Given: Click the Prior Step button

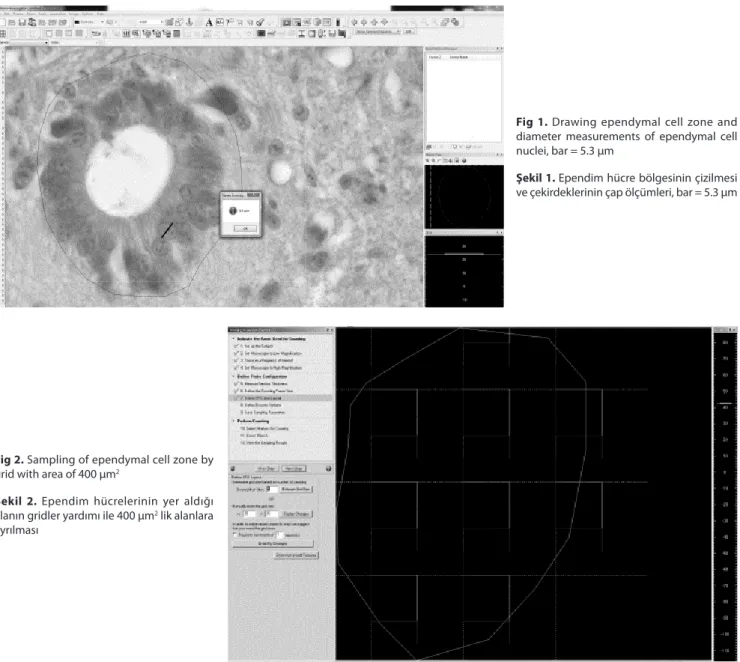Looking at the screenshot, I should coord(267,469).
